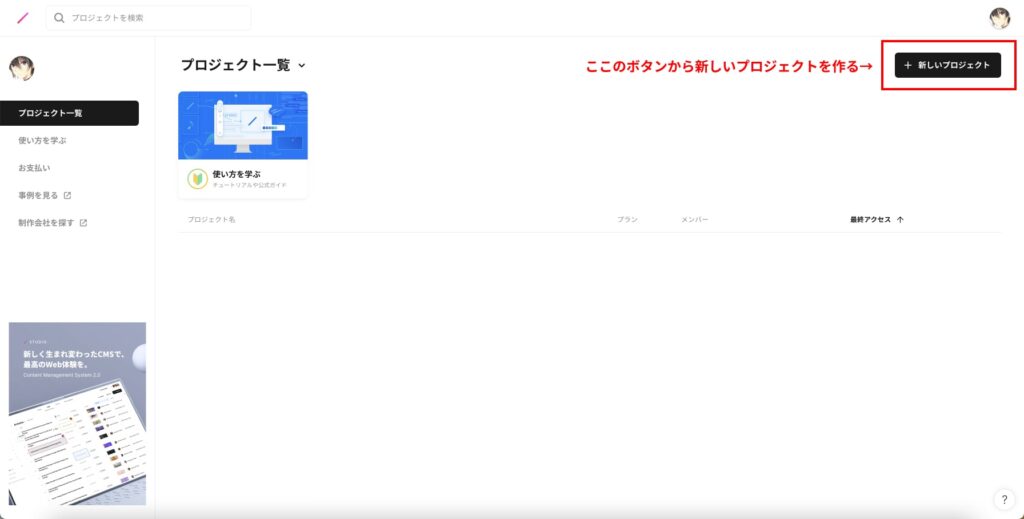
Task: Select プロジェクト一覧 in the sidebar
Action: pos(69,113)
